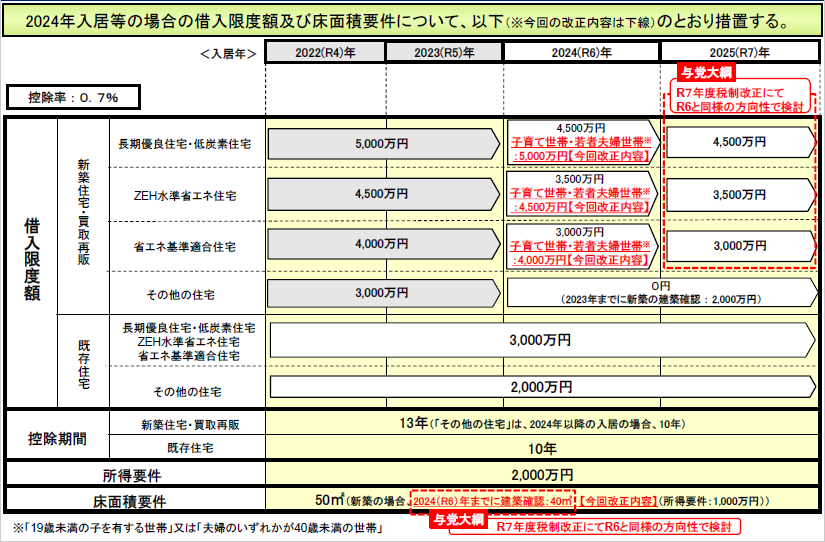This screenshot has height=542, width=825.
Task: Click the 2023年までに新築の建築確認 note
Action: pos(661,299)
